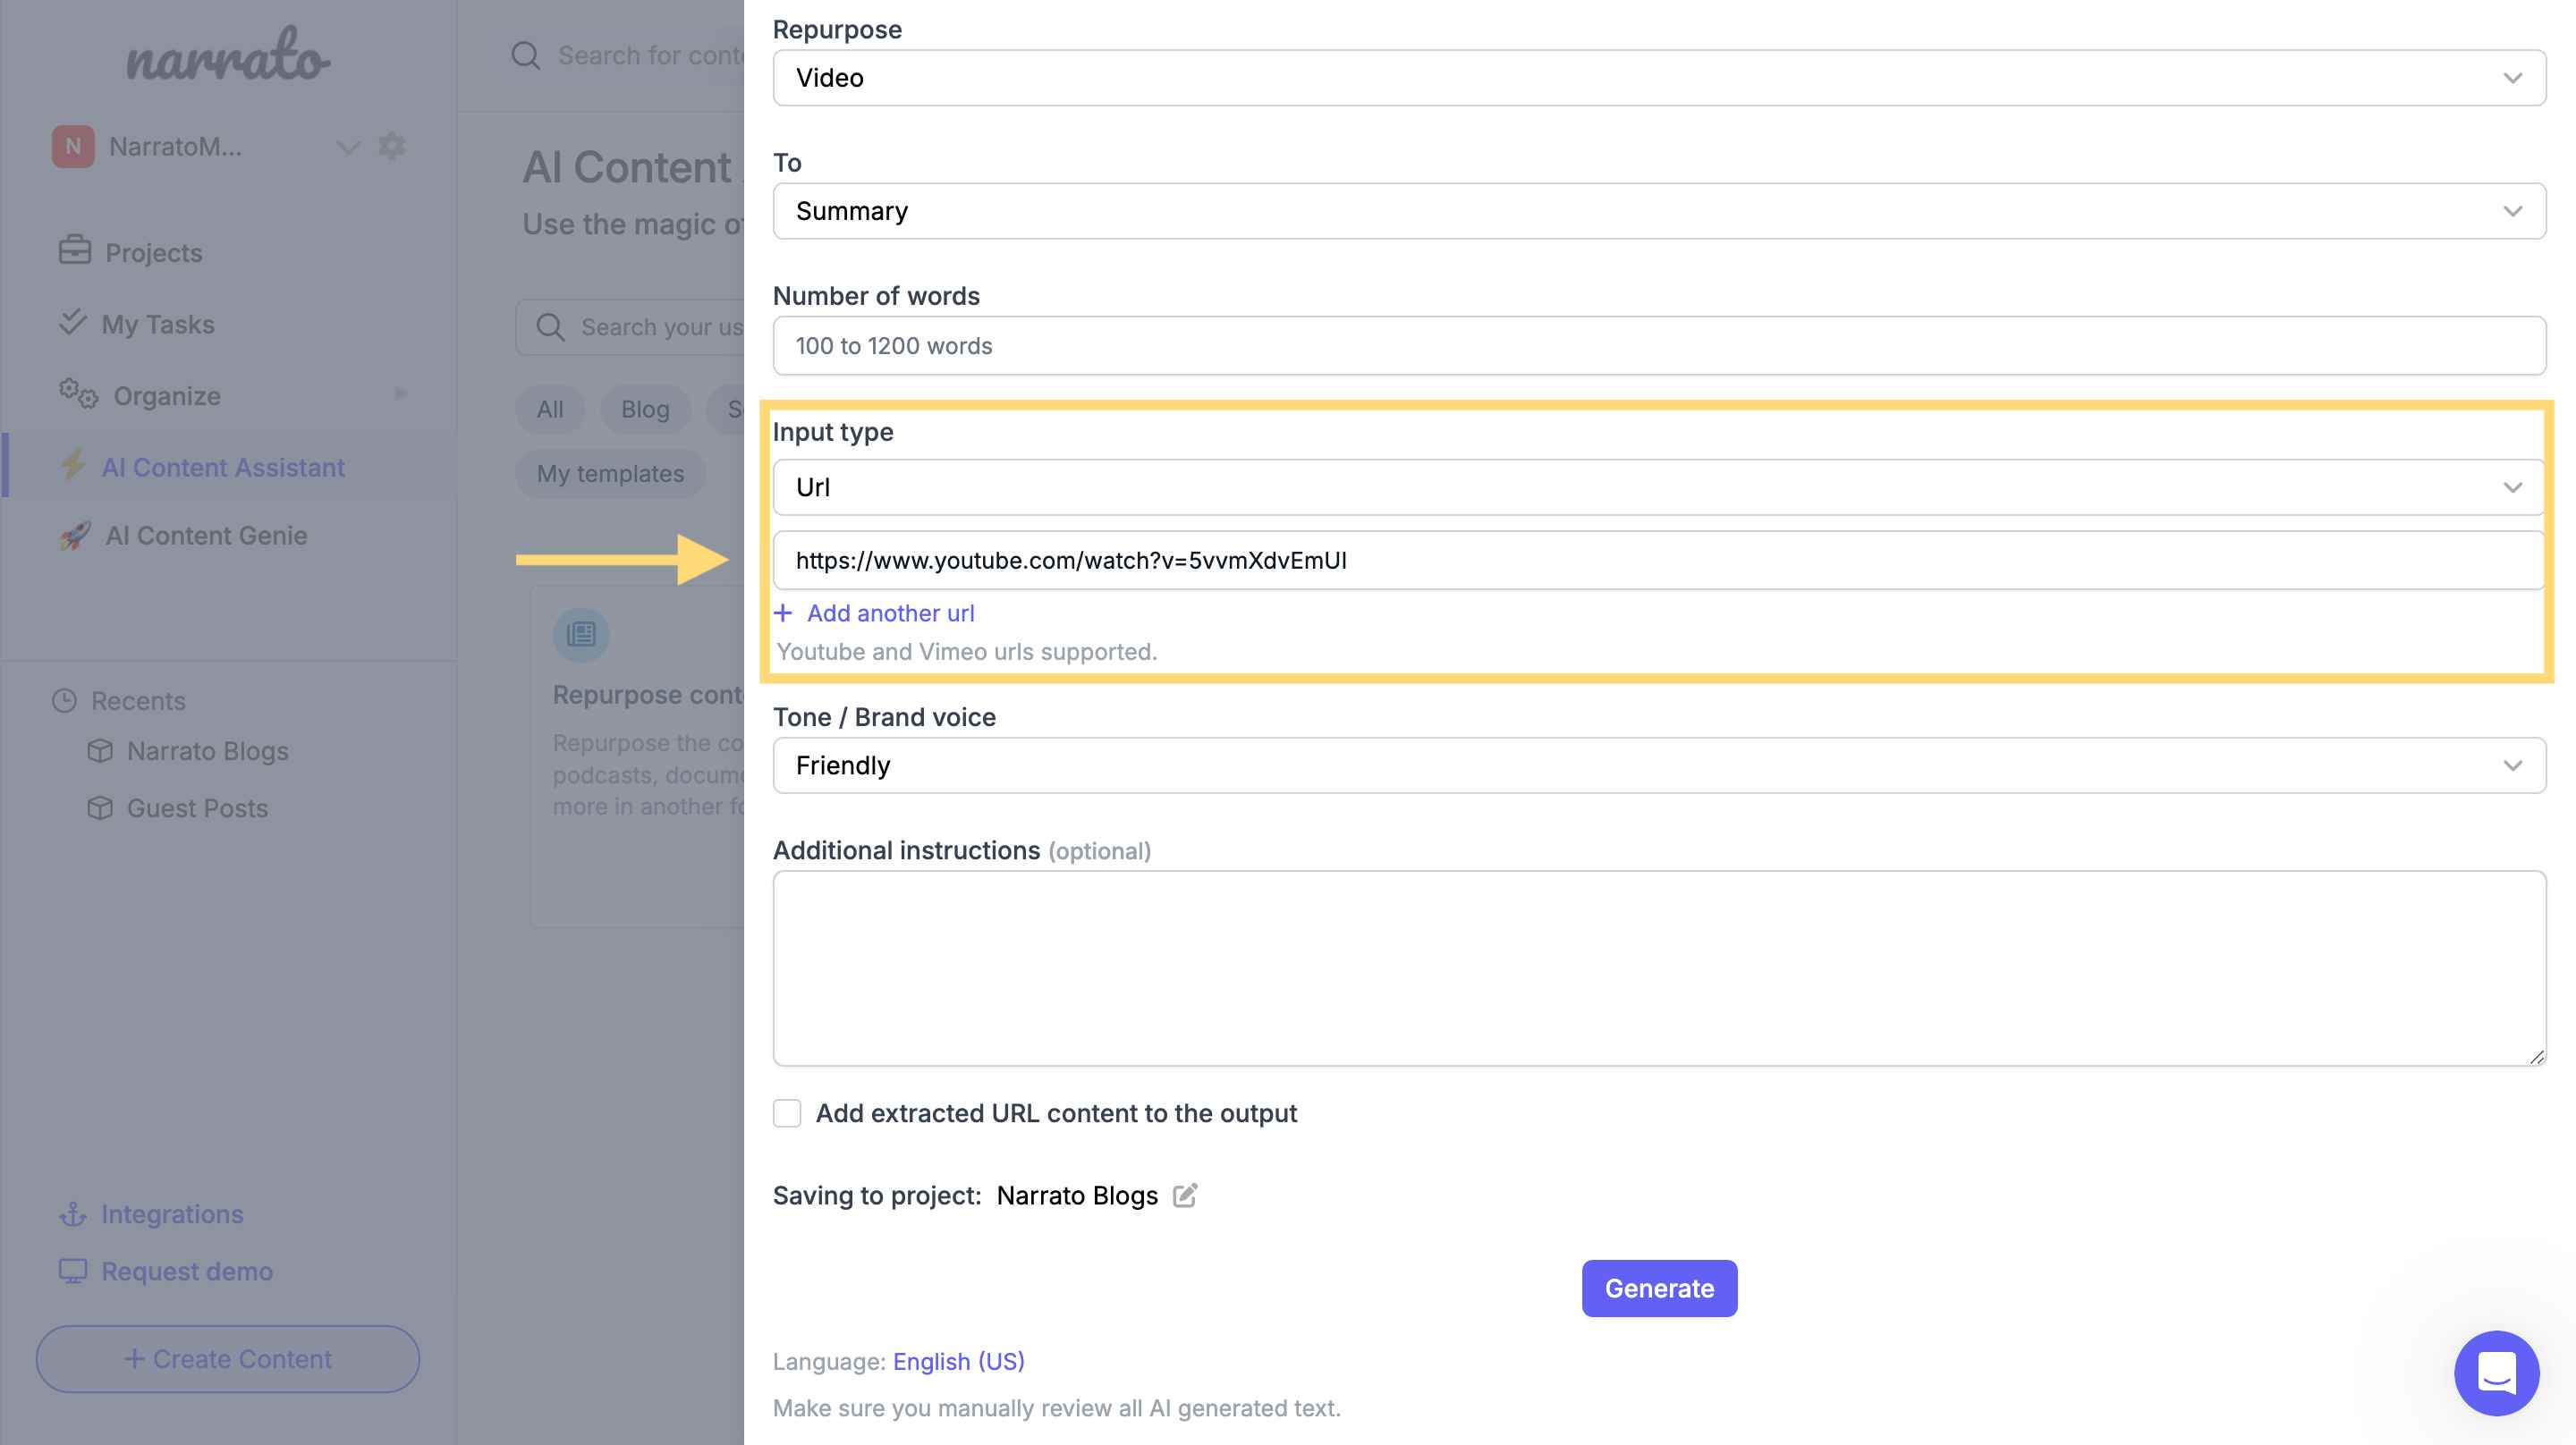Check Add extracted URL content to output
The image size is (2576, 1445).
pyautogui.click(x=787, y=1113)
